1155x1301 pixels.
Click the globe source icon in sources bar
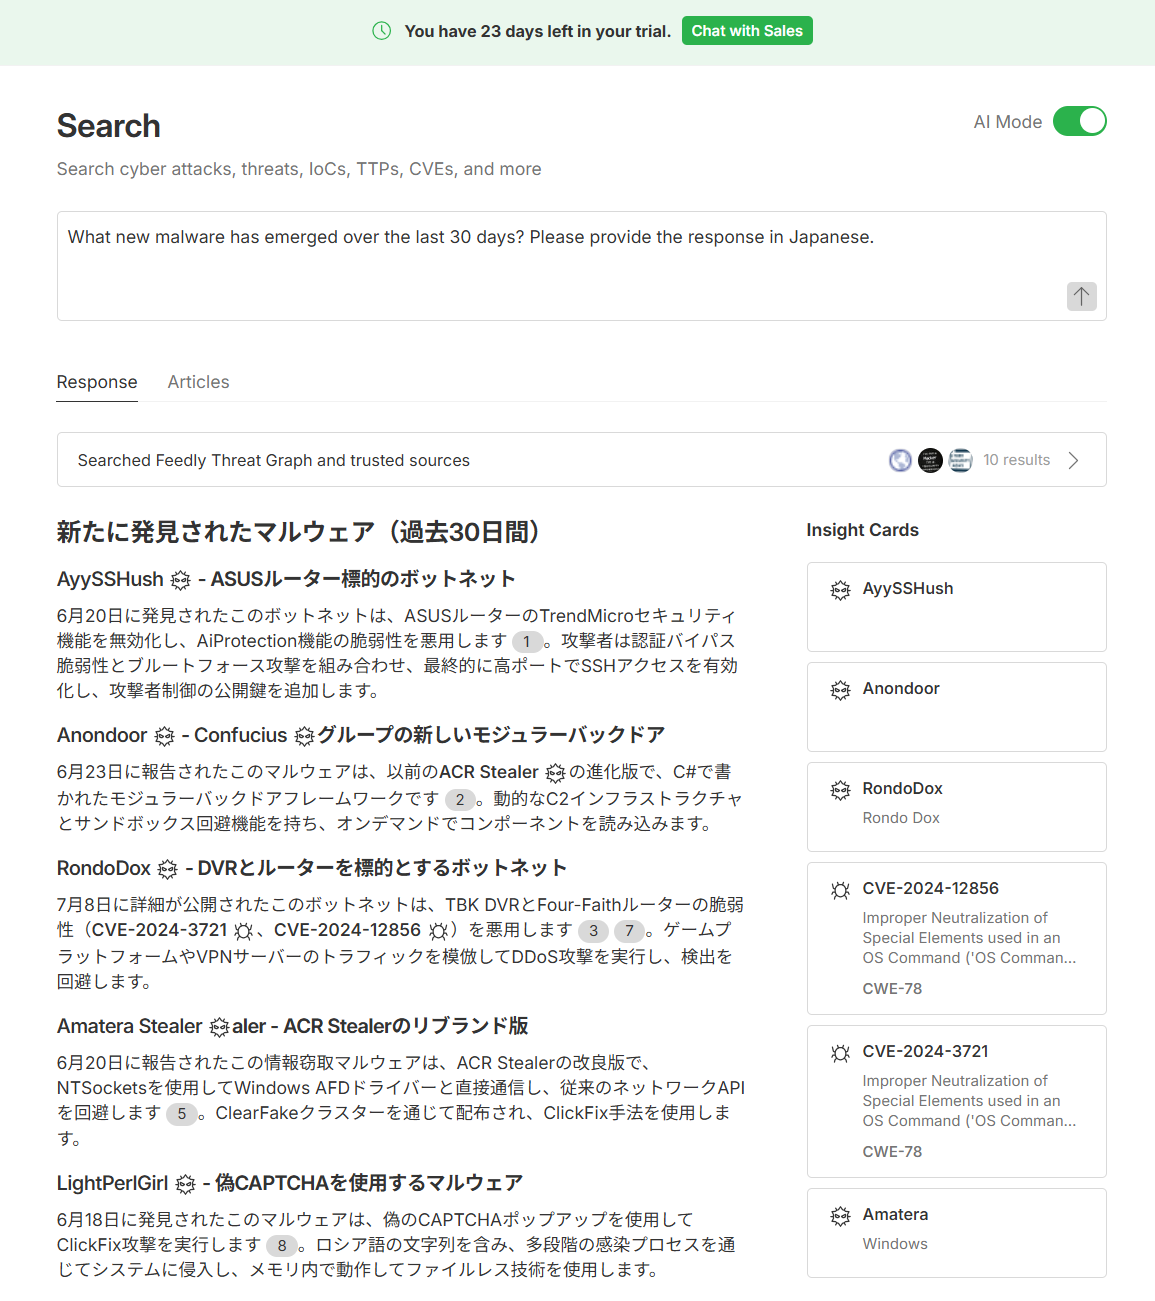tap(901, 460)
